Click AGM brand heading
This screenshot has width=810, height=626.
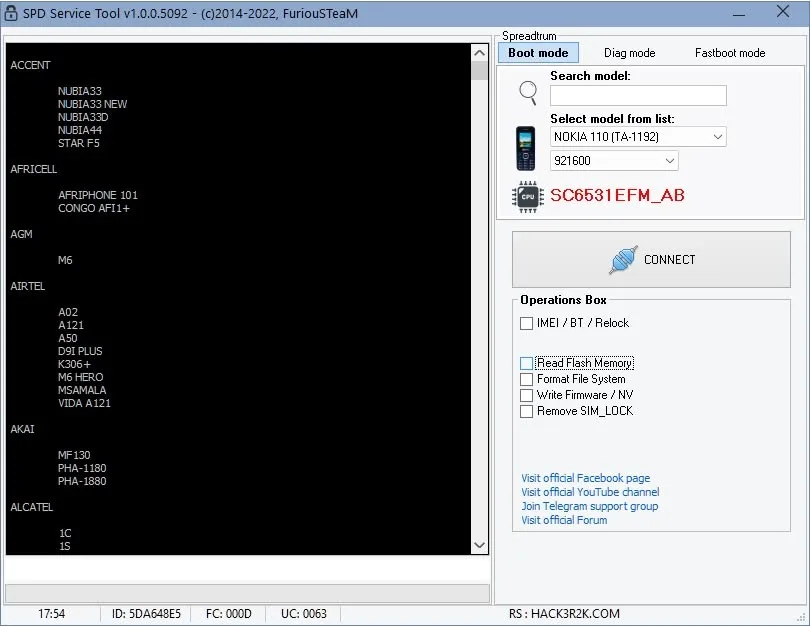(21, 234)
